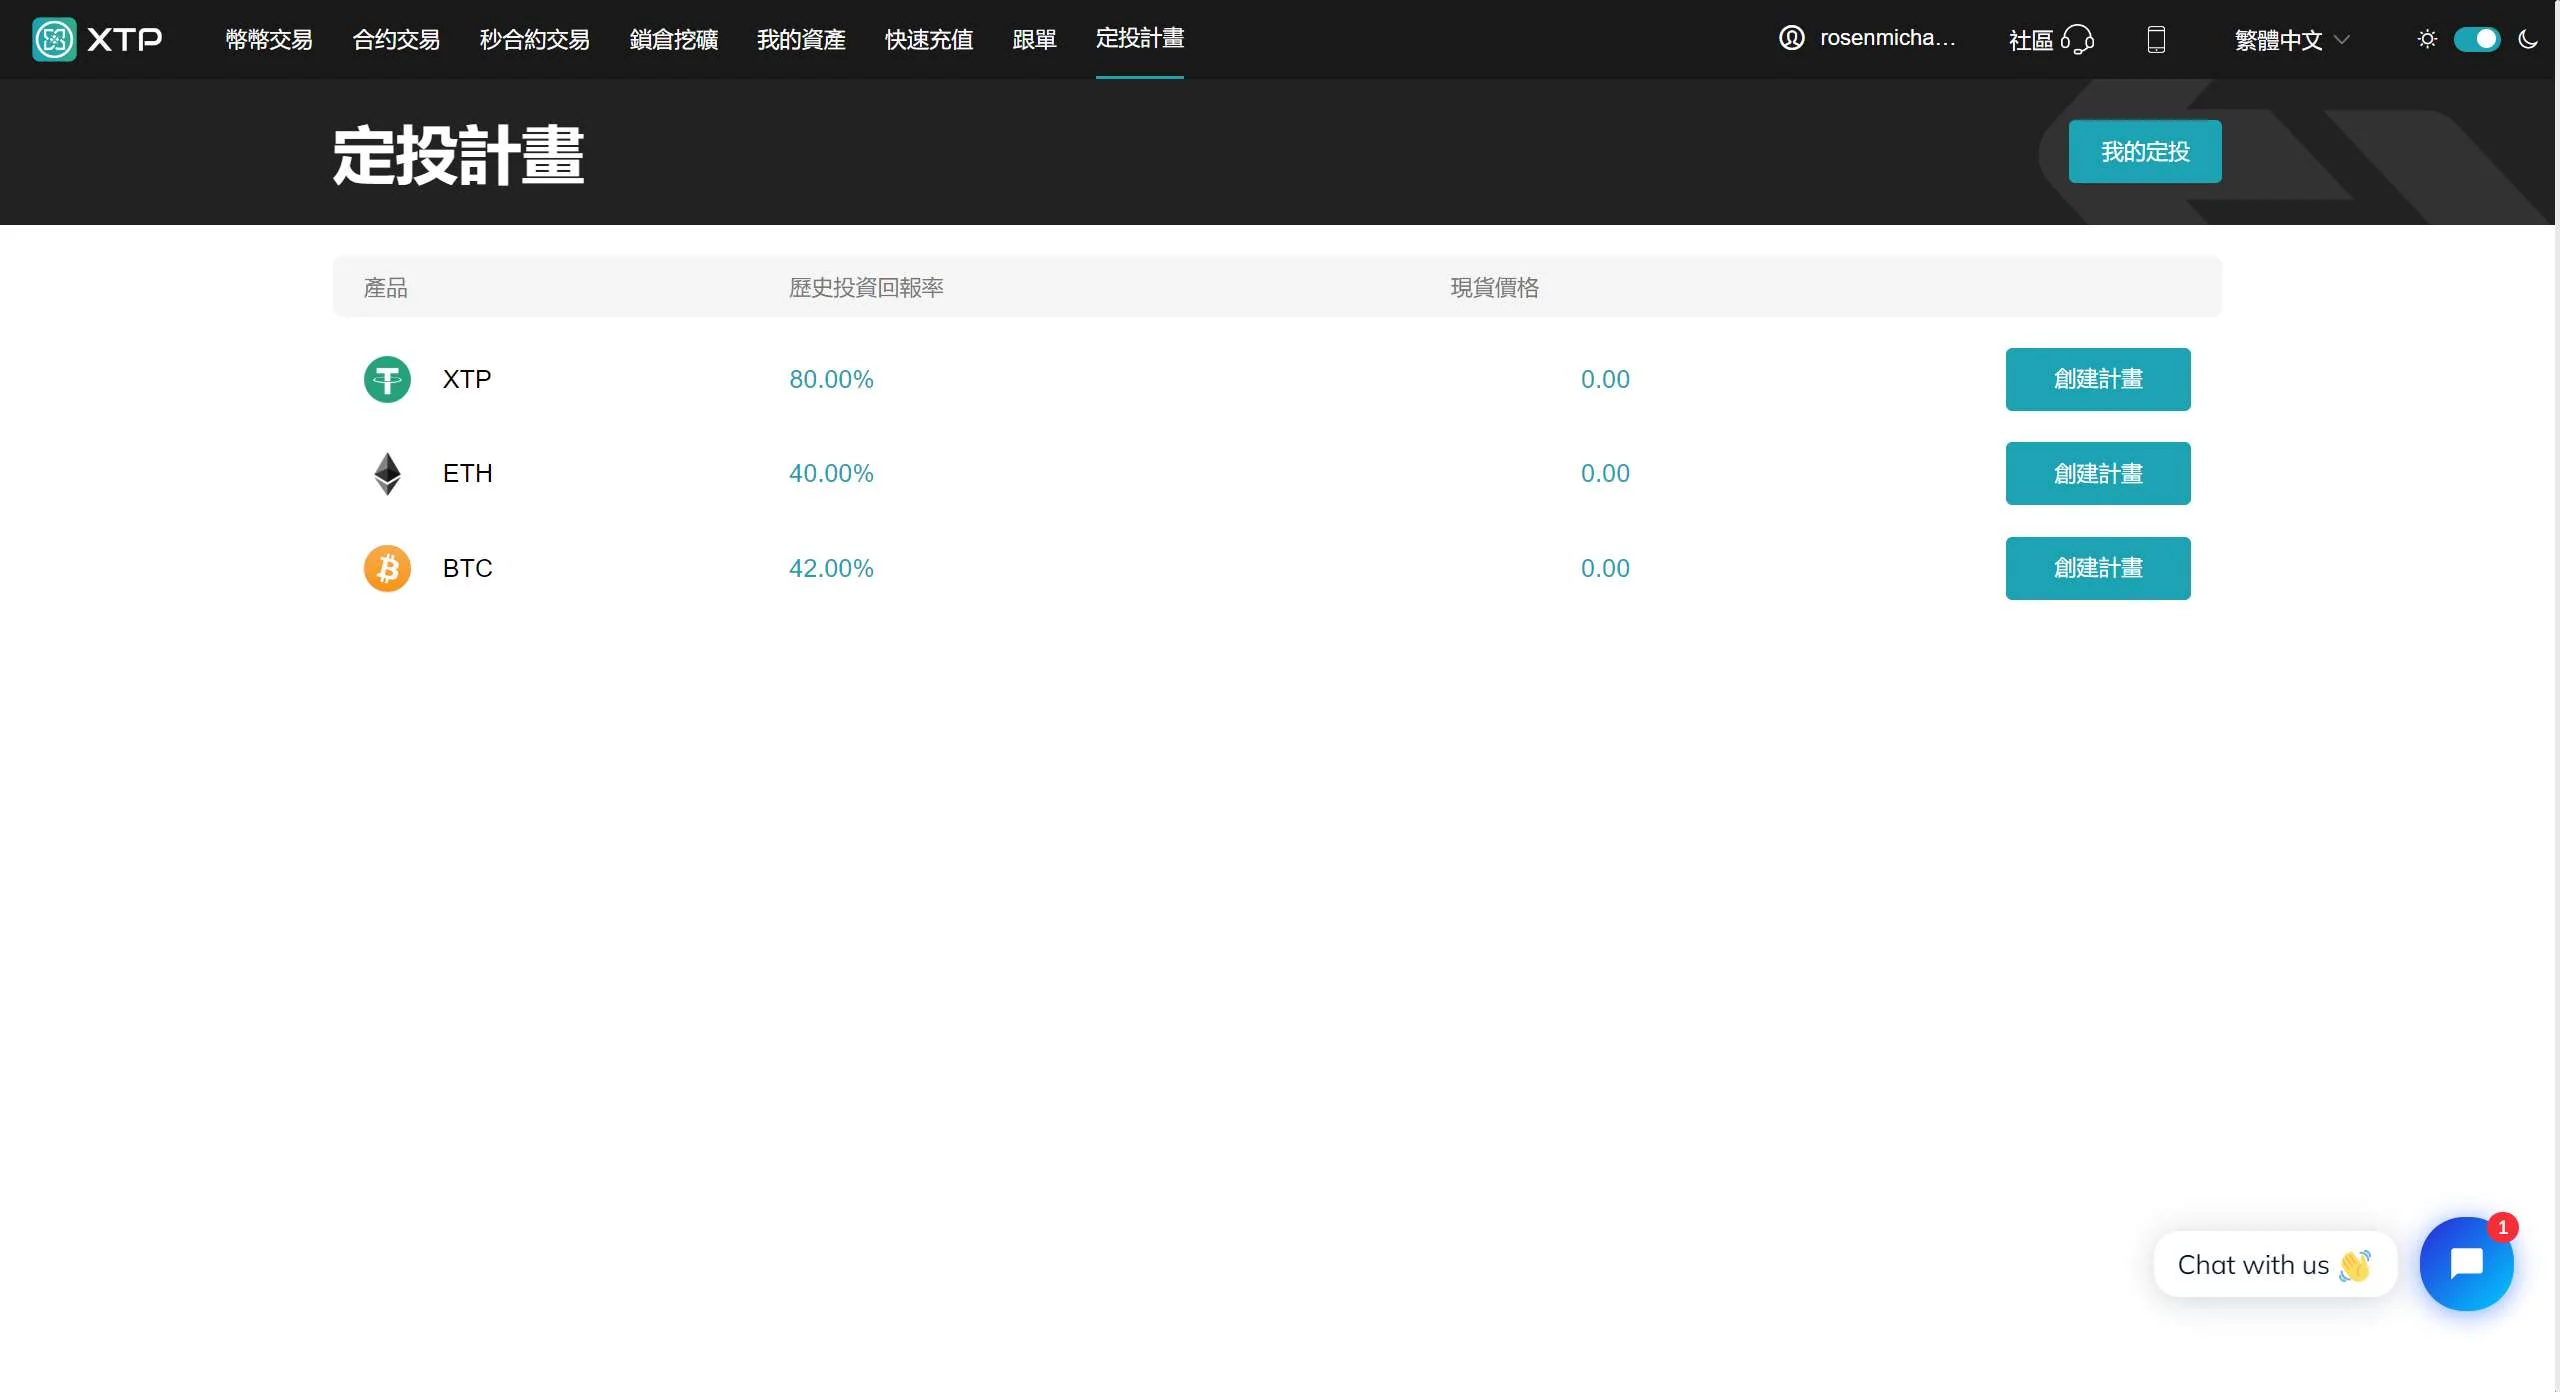Click the XTP Tether coin icon
The height and width of the screenshot is (1392, 2560).
point(387,379)
